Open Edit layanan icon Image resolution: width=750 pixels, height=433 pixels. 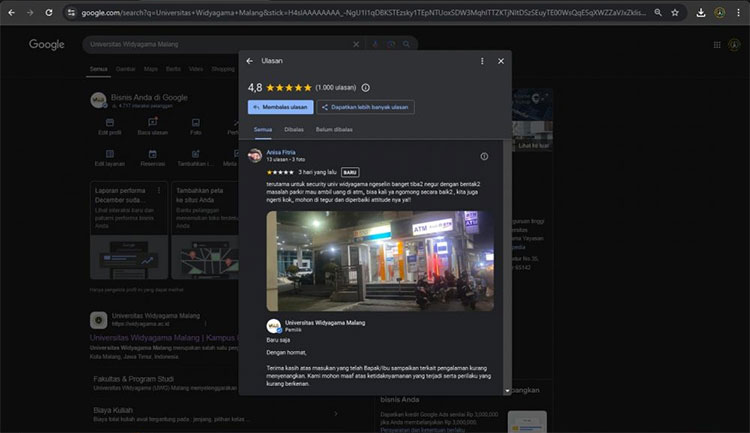[110, 154]
